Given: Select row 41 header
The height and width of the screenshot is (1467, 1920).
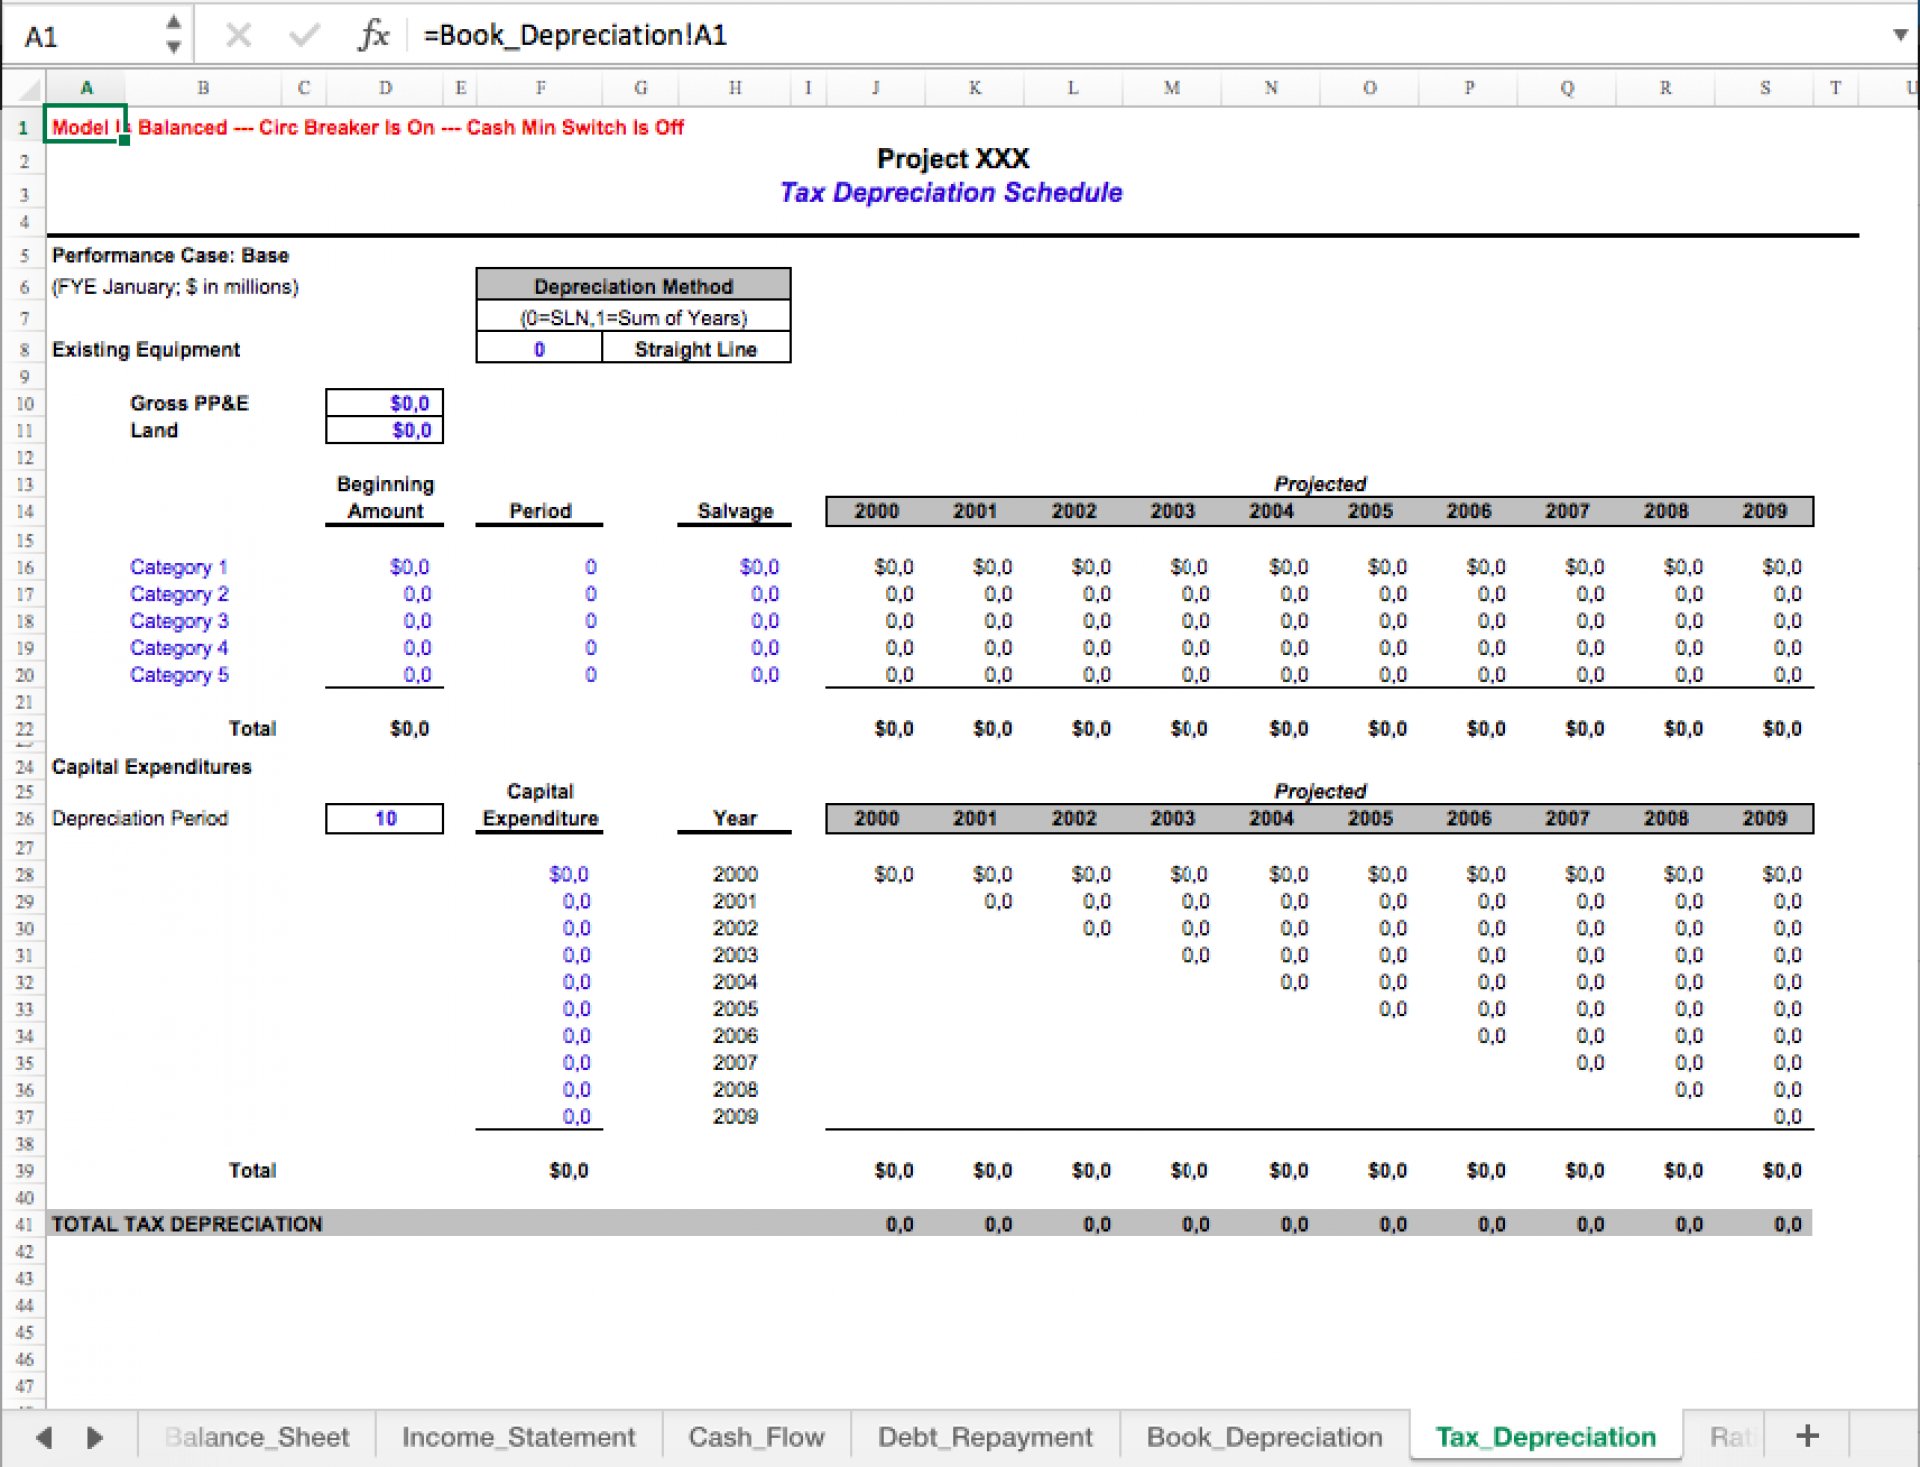Looking at the screenshot, I should [x=24, y=1224].
